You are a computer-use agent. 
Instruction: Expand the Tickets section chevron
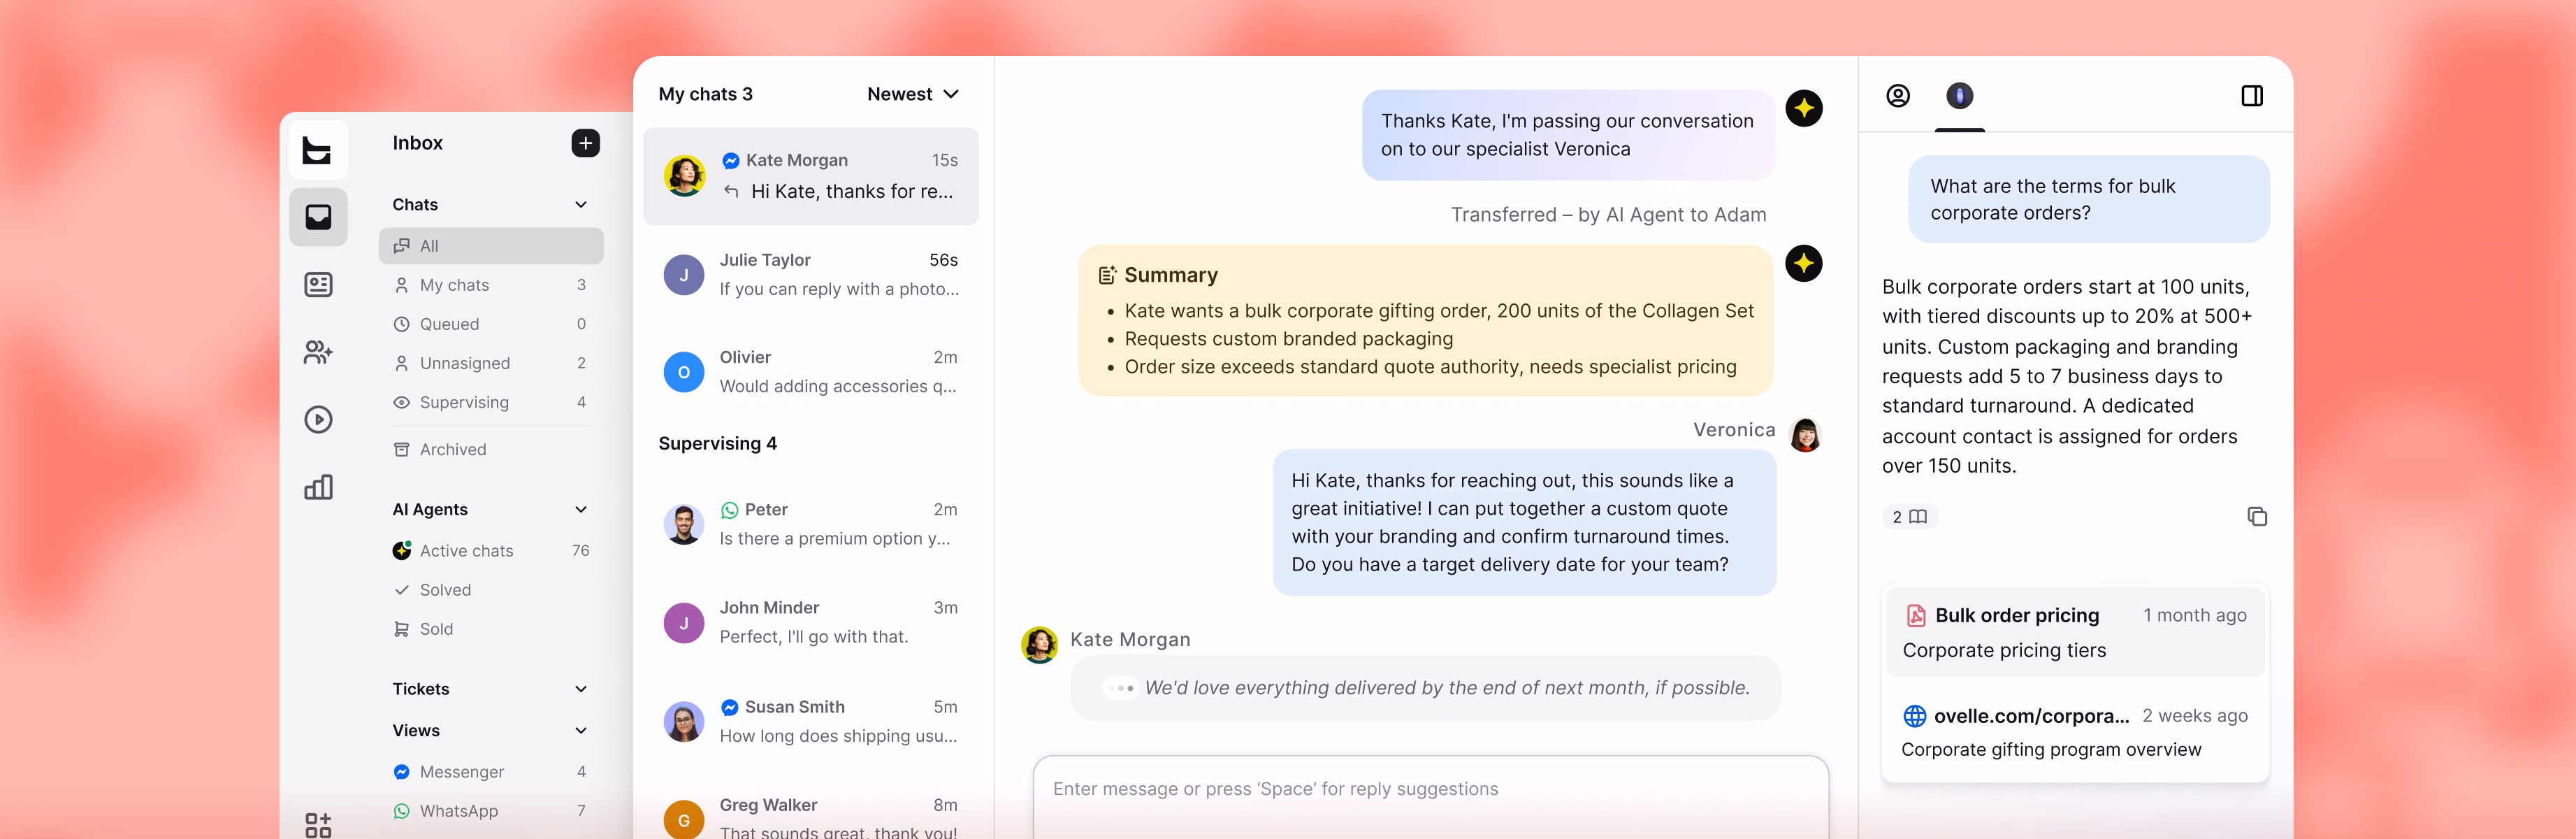pyautogui.click(x=581, y=689)
